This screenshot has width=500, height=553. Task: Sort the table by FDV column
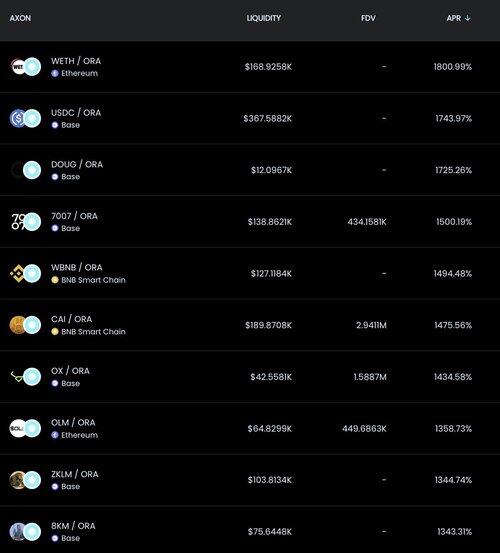pyautogui.click(x=368, y=18)
